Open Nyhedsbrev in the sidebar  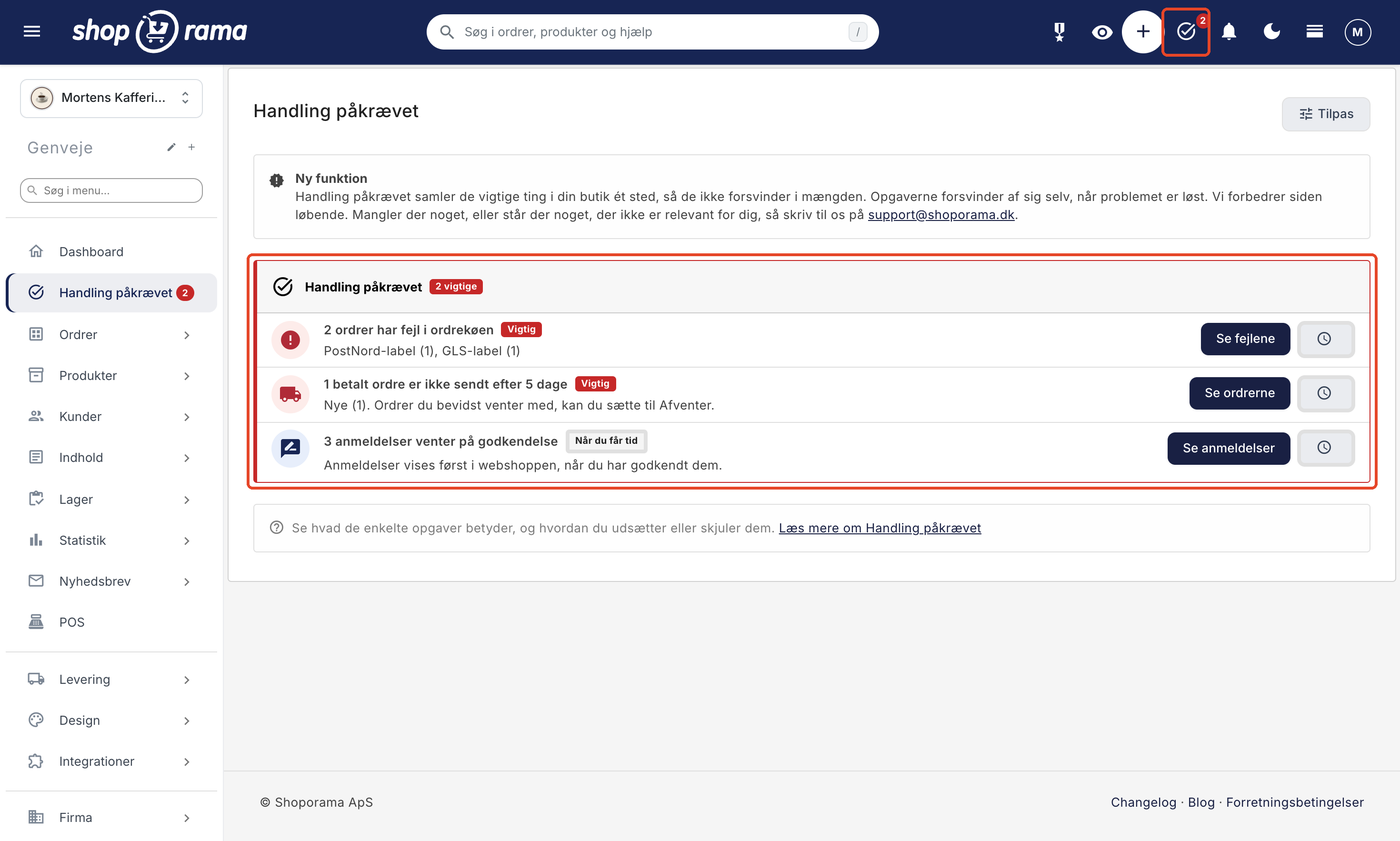111,581
